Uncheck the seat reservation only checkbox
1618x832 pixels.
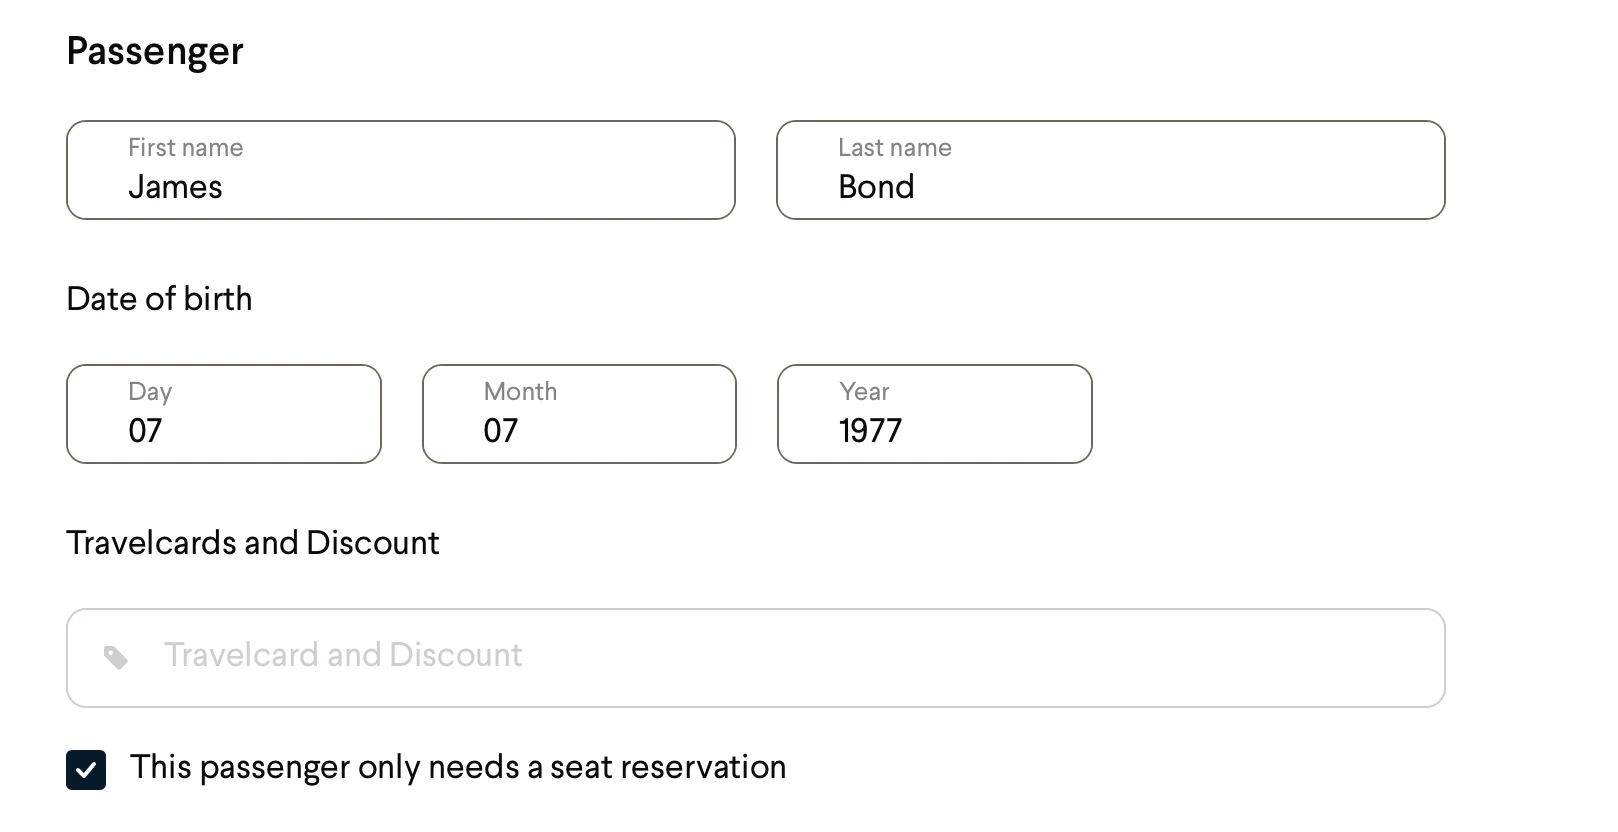[x=86, y=770]
